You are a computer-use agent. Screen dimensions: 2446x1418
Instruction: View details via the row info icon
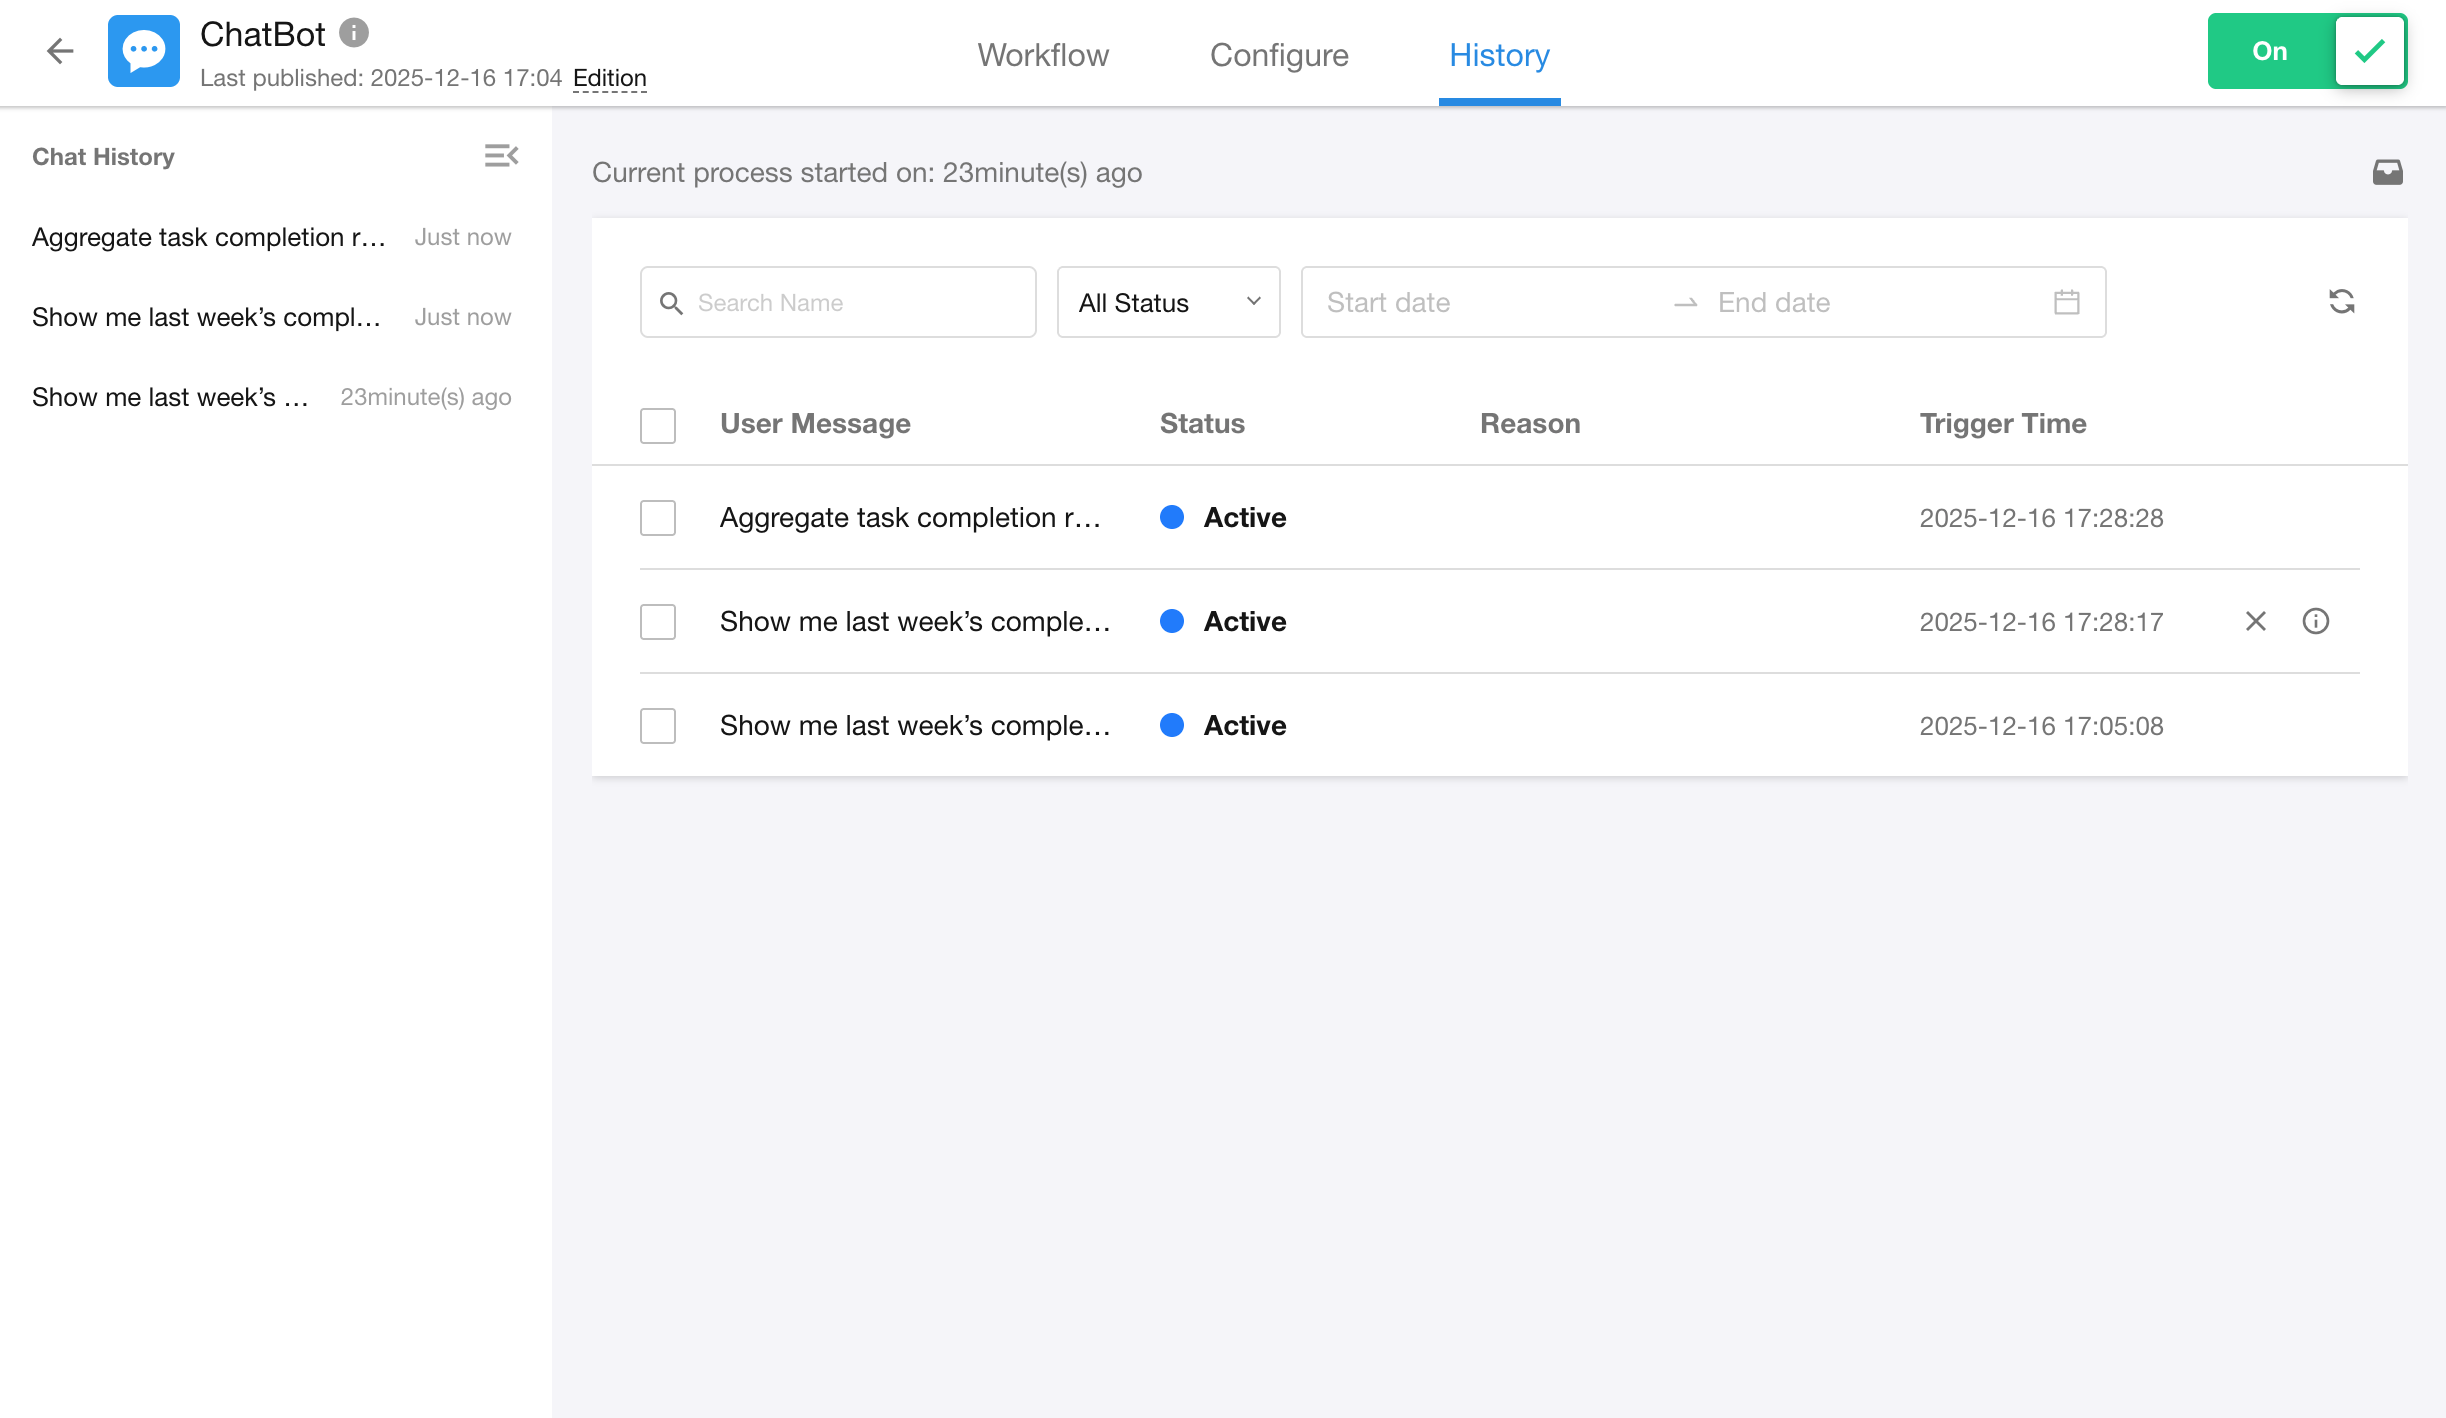tap(2315, 621)
